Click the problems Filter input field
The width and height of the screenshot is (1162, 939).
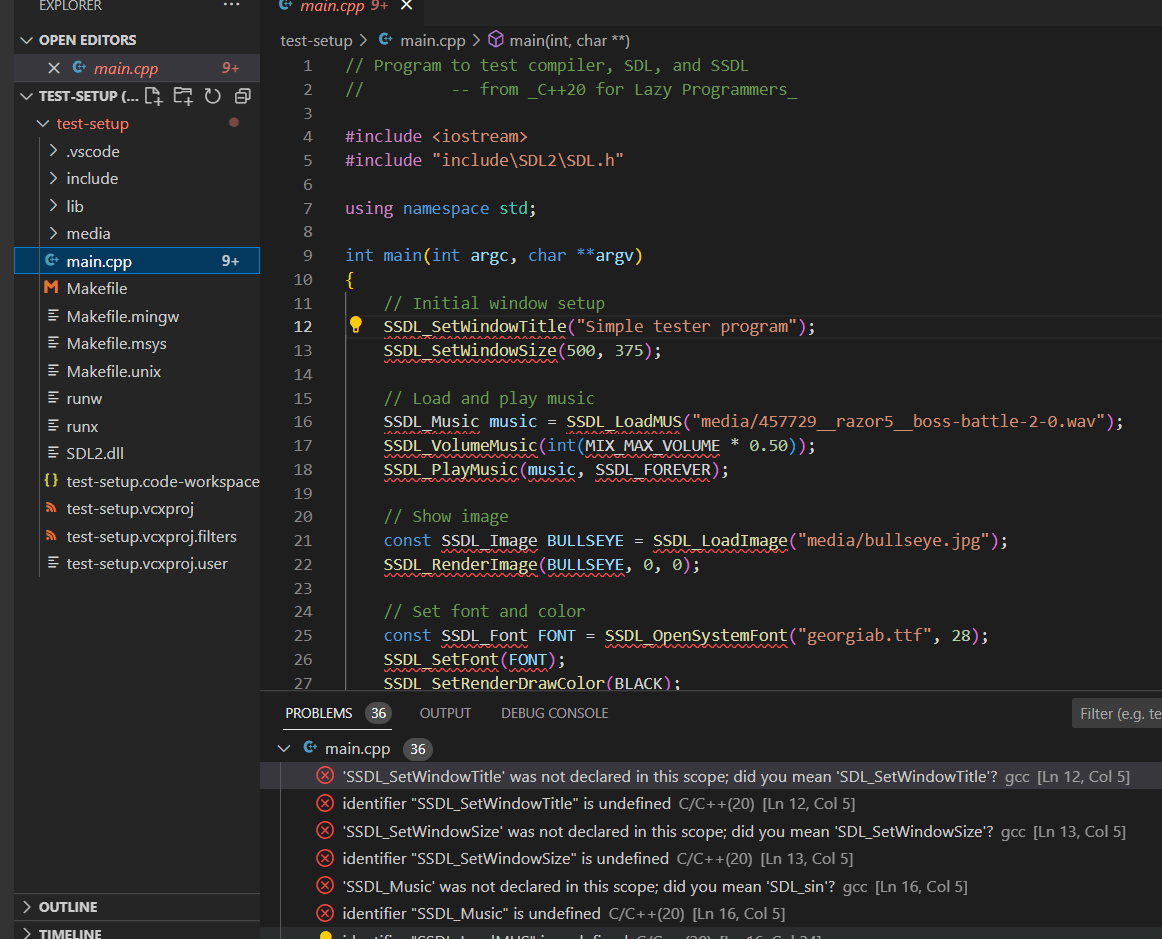(1115, 713)
